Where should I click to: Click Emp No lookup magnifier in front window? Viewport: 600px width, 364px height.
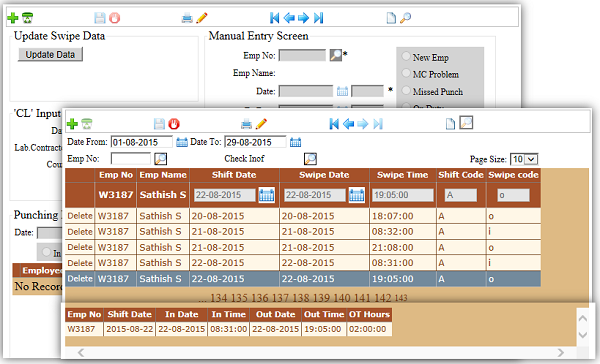(160, 159)
